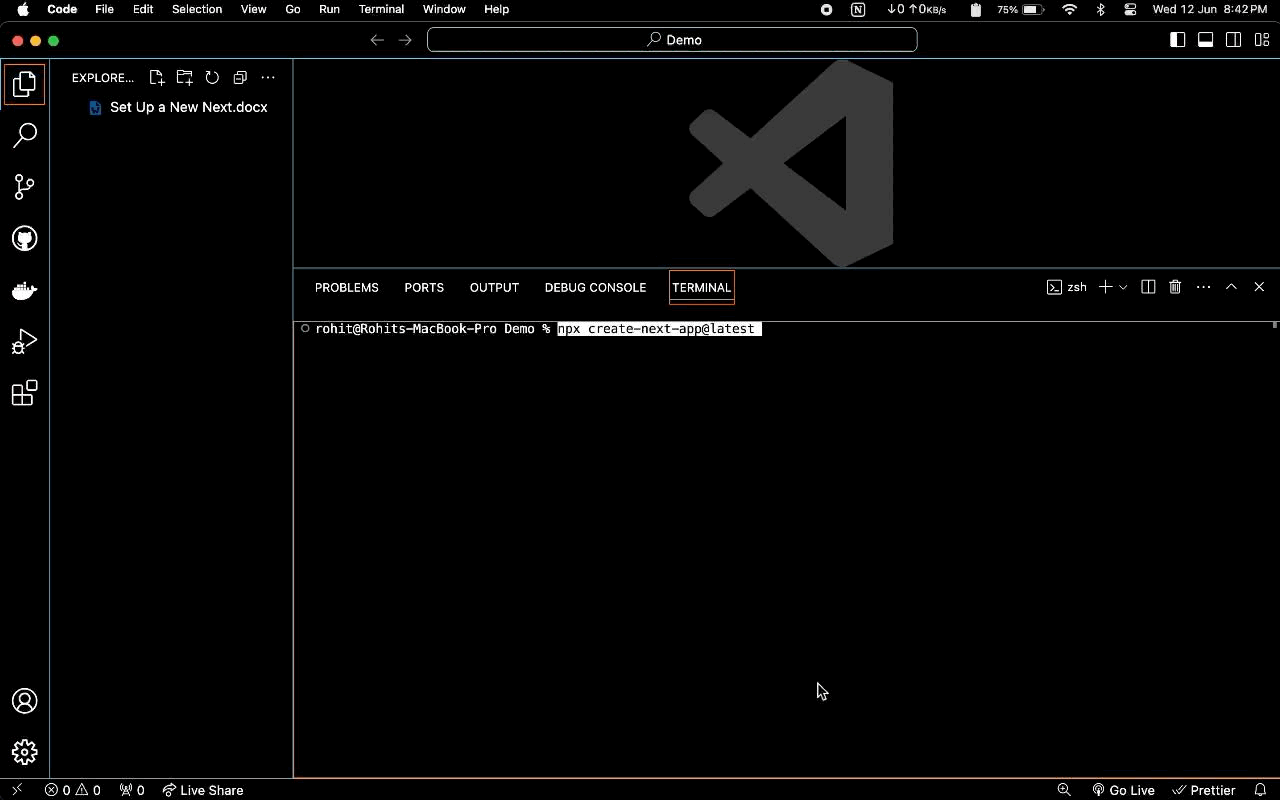The image size is (1280, 800).
Task: Start a Live Share session
Action: click(x=203, y=790)
